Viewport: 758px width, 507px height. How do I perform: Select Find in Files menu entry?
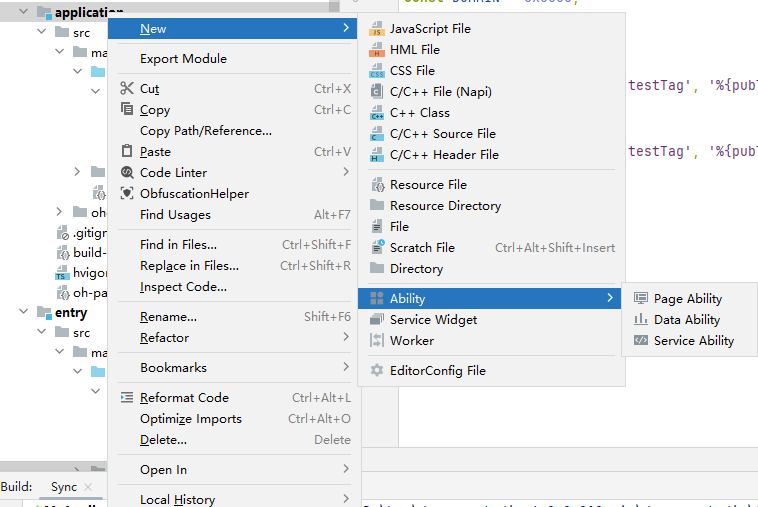coord(178,245)
